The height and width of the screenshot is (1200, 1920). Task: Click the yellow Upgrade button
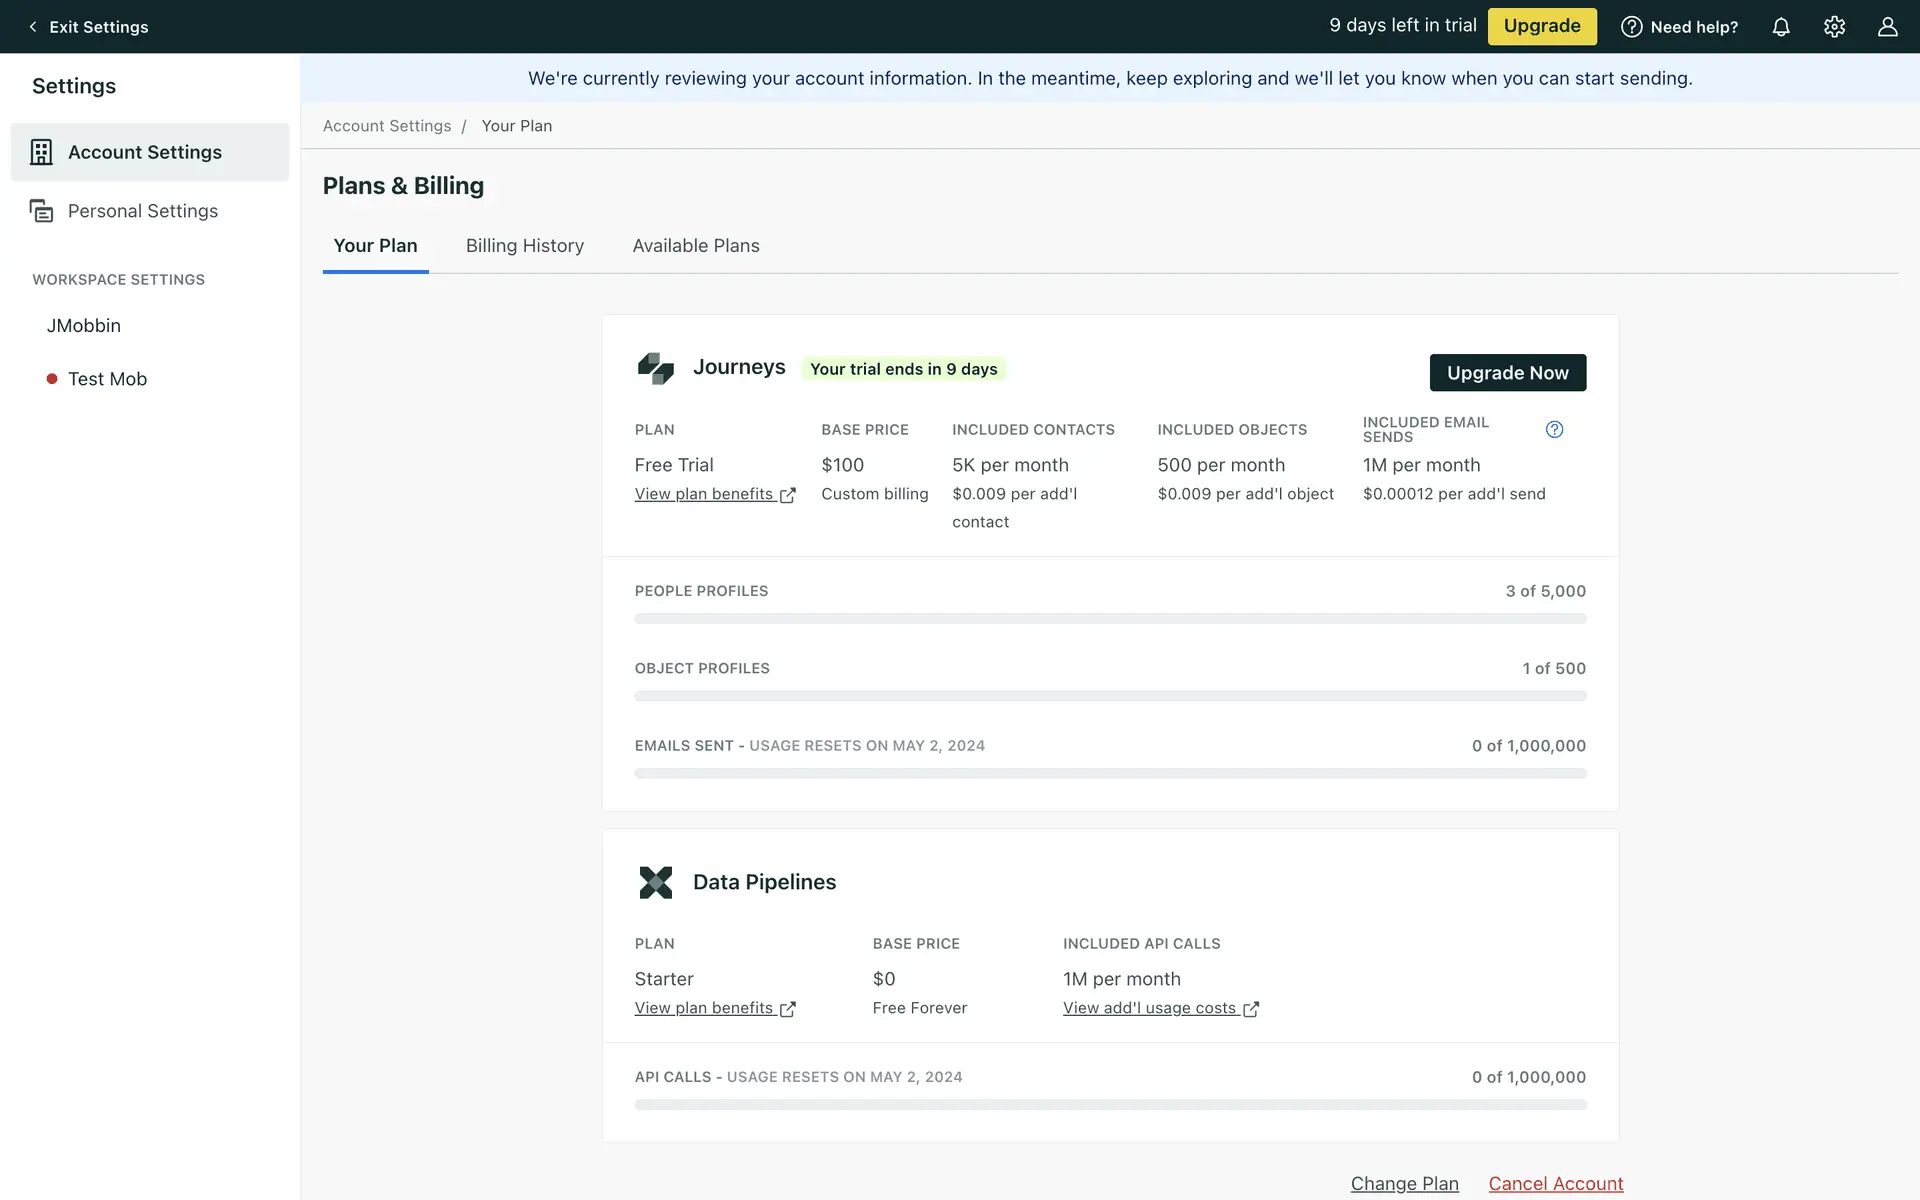coord(1541,26)
